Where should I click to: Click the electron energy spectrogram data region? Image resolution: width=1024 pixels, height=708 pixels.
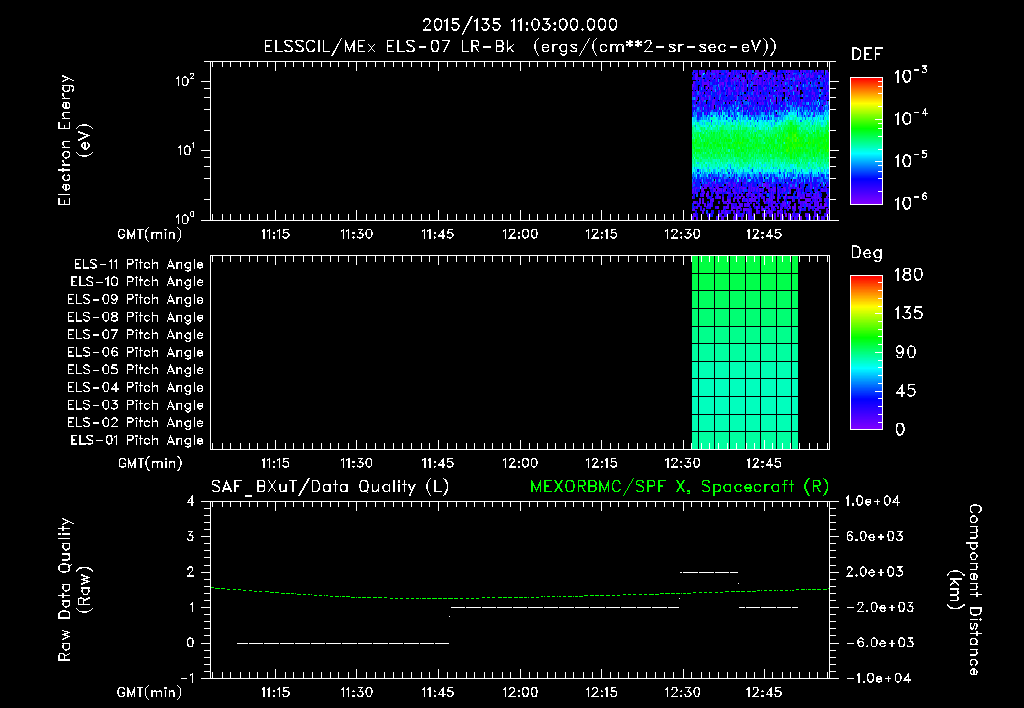click(x=760, y=144)
